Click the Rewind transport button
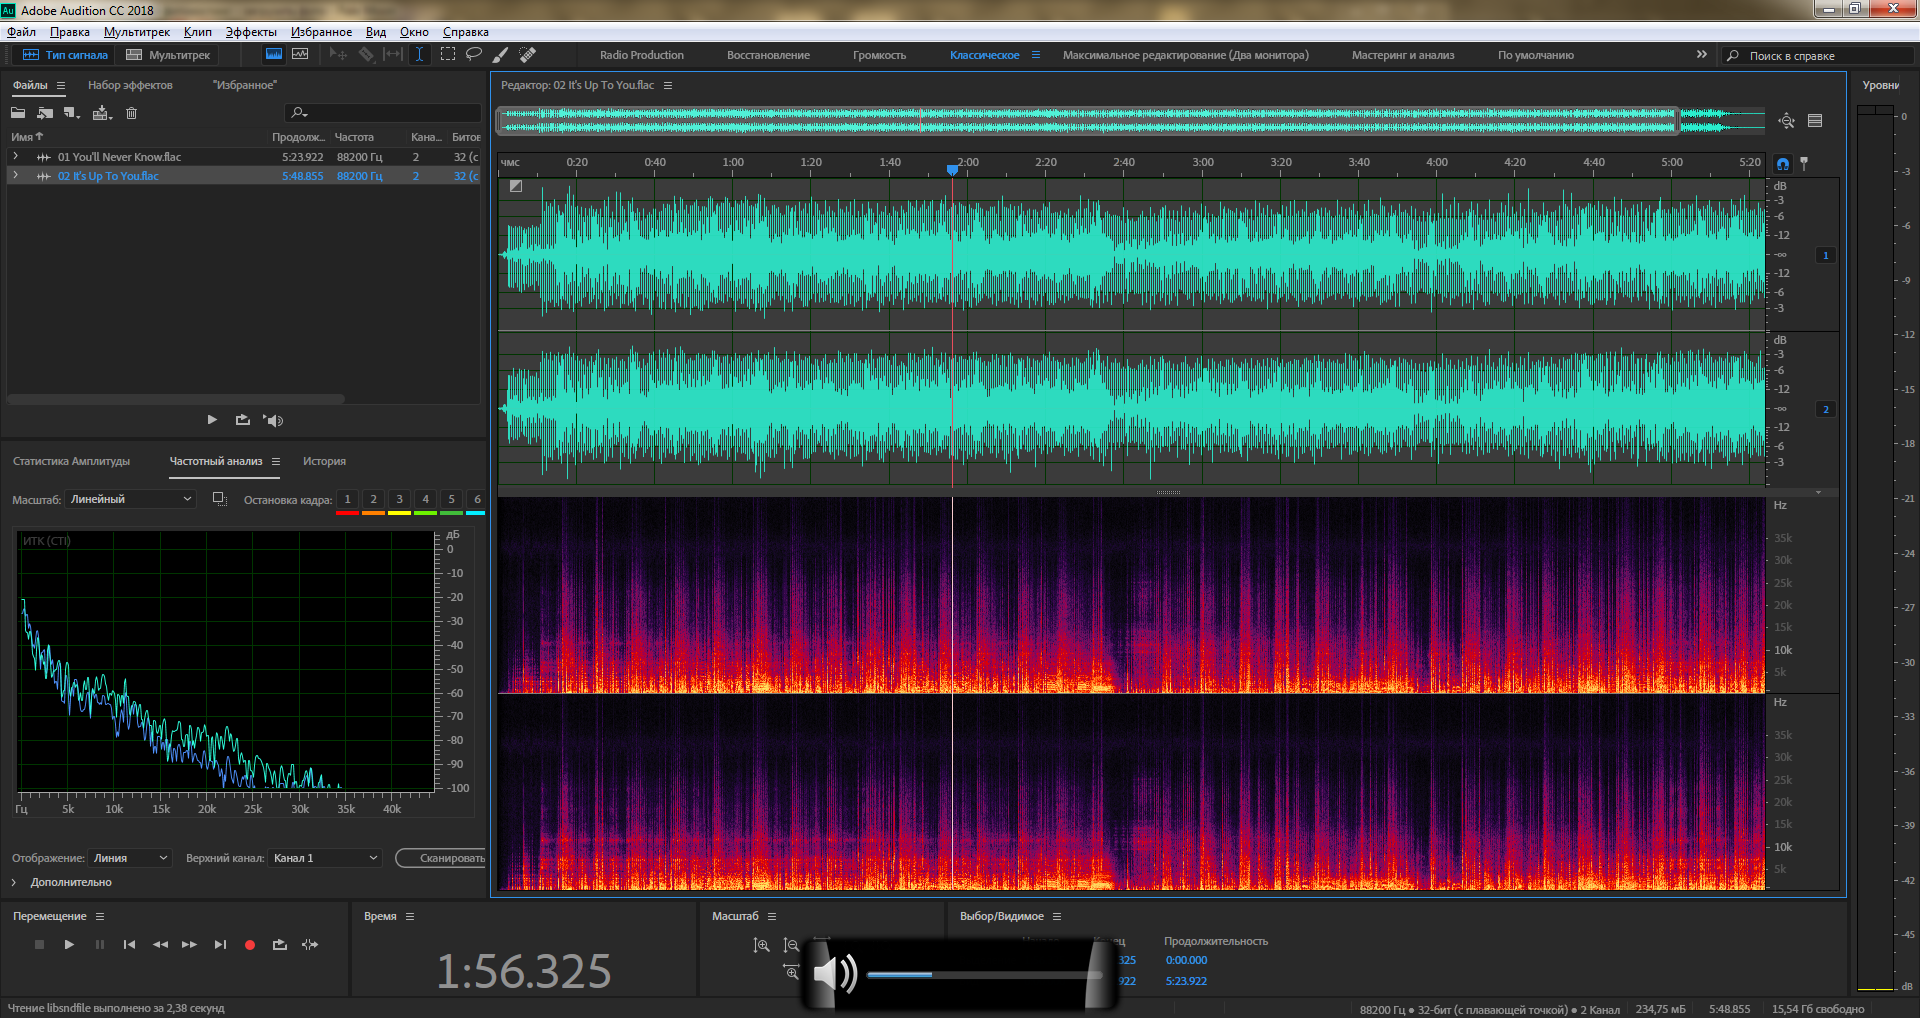The image size is (1920, 1018). pos(160,944)
